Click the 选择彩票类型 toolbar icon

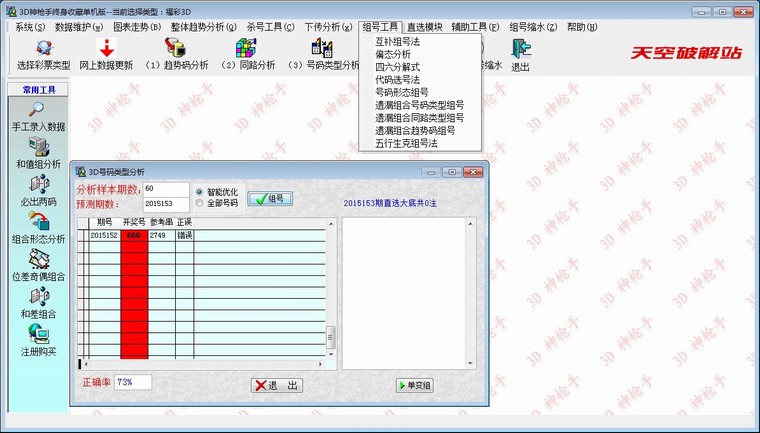(43, 48)
